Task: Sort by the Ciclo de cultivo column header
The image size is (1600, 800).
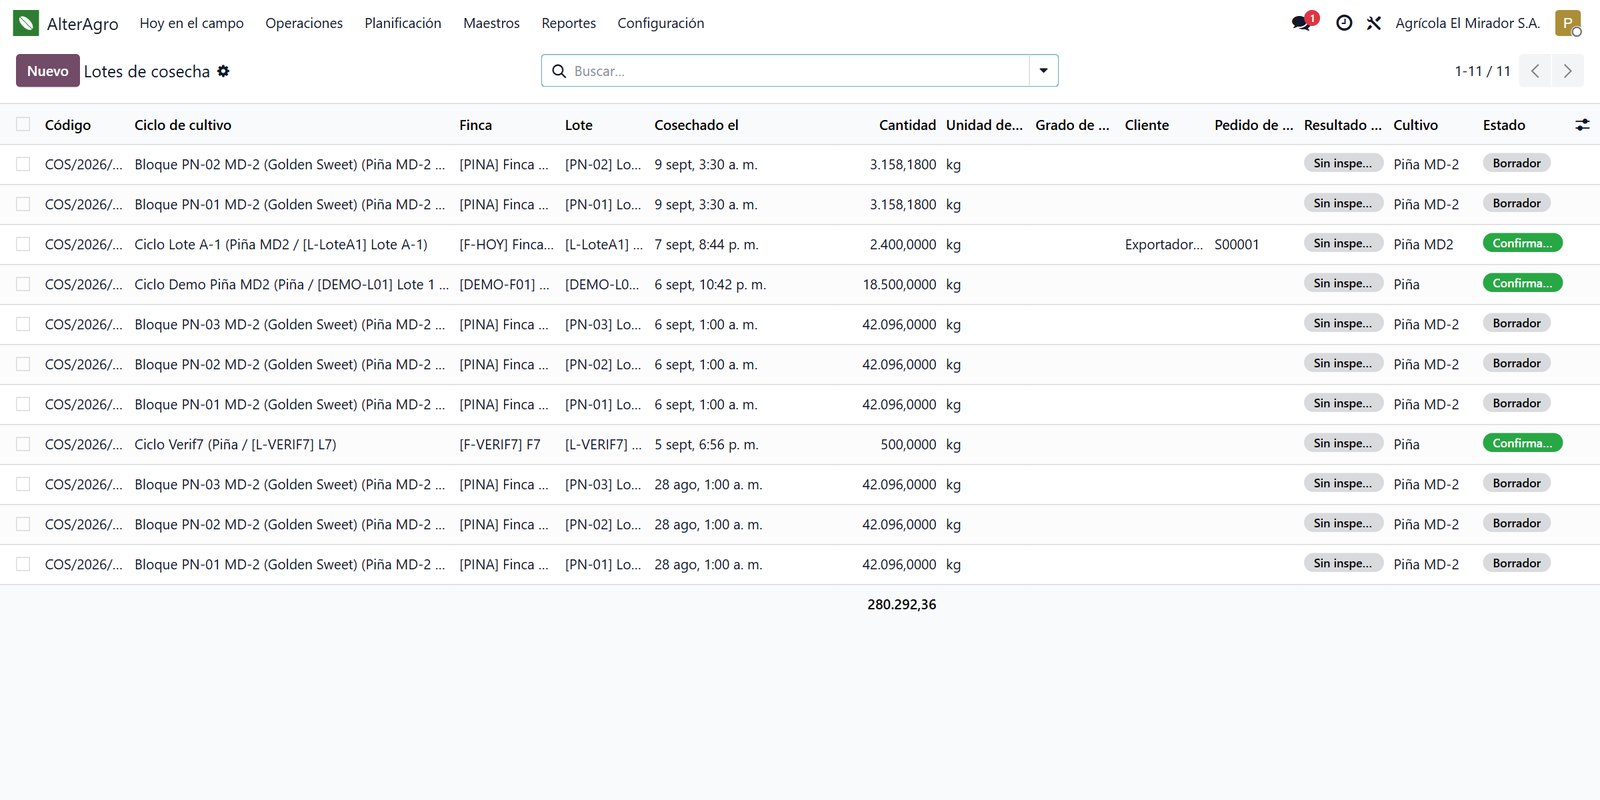Action: coord(183,125)
